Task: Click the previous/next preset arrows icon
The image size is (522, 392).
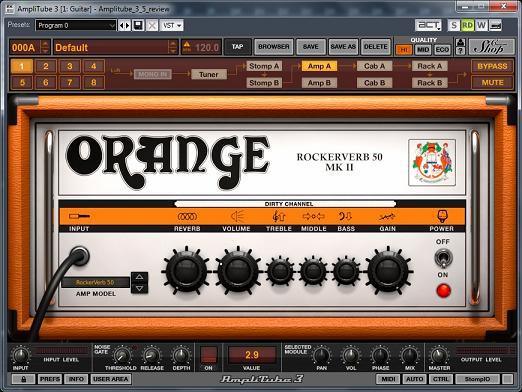Action: tap(124, 25)
